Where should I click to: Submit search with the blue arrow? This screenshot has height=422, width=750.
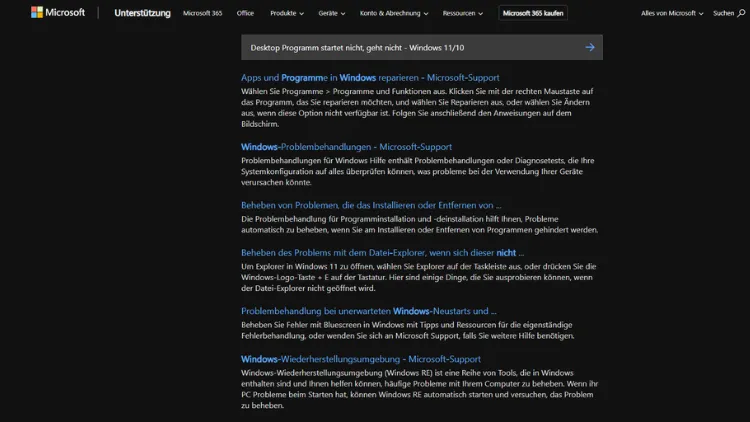tap(590, 47)
